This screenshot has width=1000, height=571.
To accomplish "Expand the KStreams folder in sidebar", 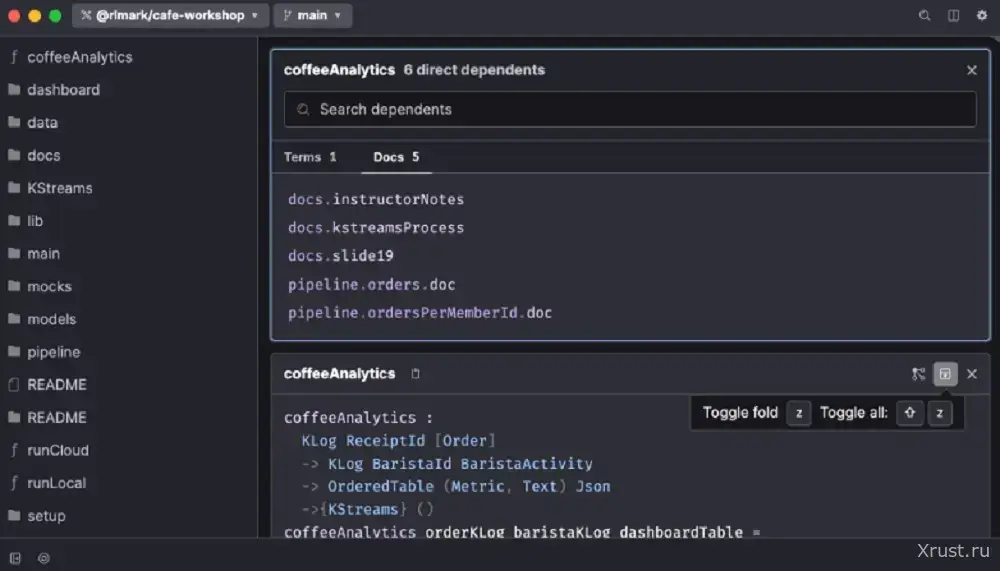I will [59, 188].
